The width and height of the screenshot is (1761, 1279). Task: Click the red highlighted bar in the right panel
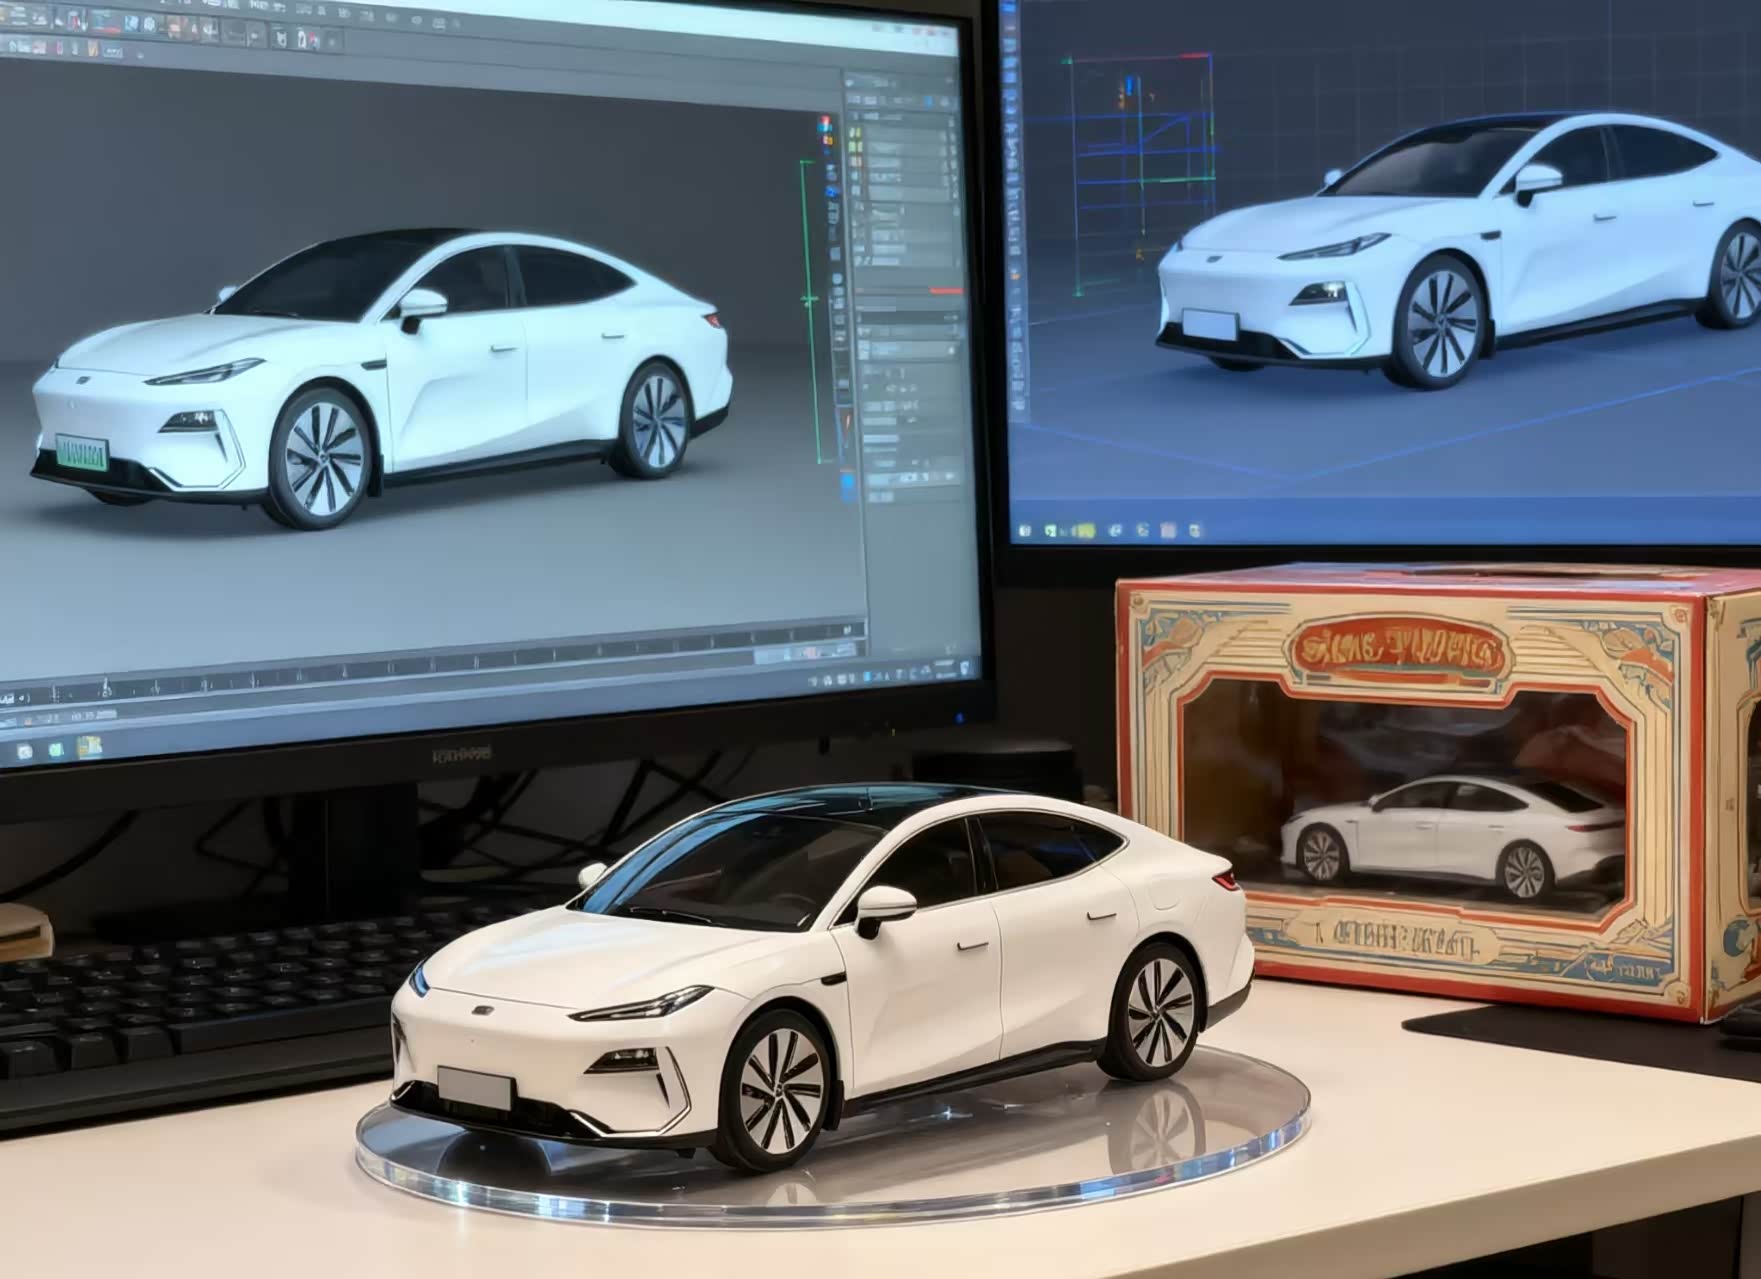944,291
